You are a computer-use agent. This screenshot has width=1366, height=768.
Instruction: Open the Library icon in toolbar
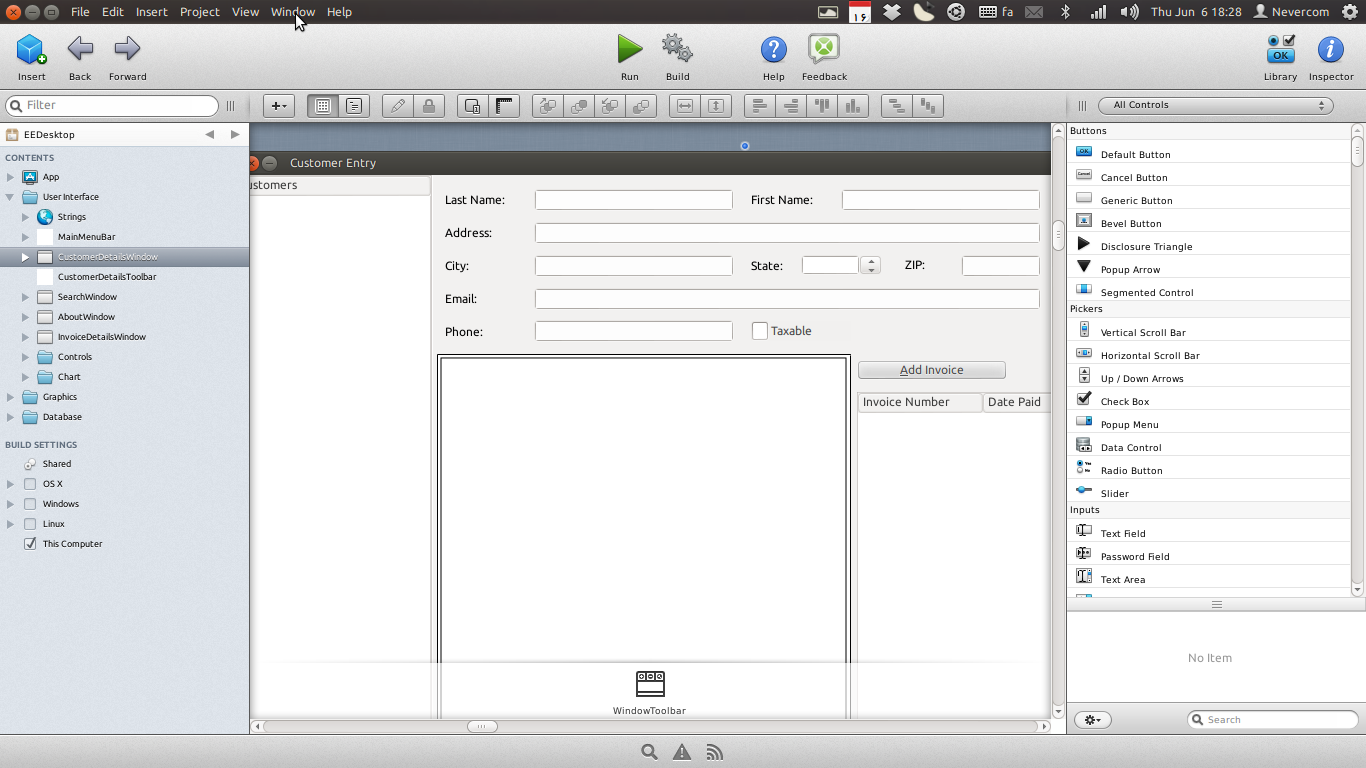click(x=1280, y=49)
